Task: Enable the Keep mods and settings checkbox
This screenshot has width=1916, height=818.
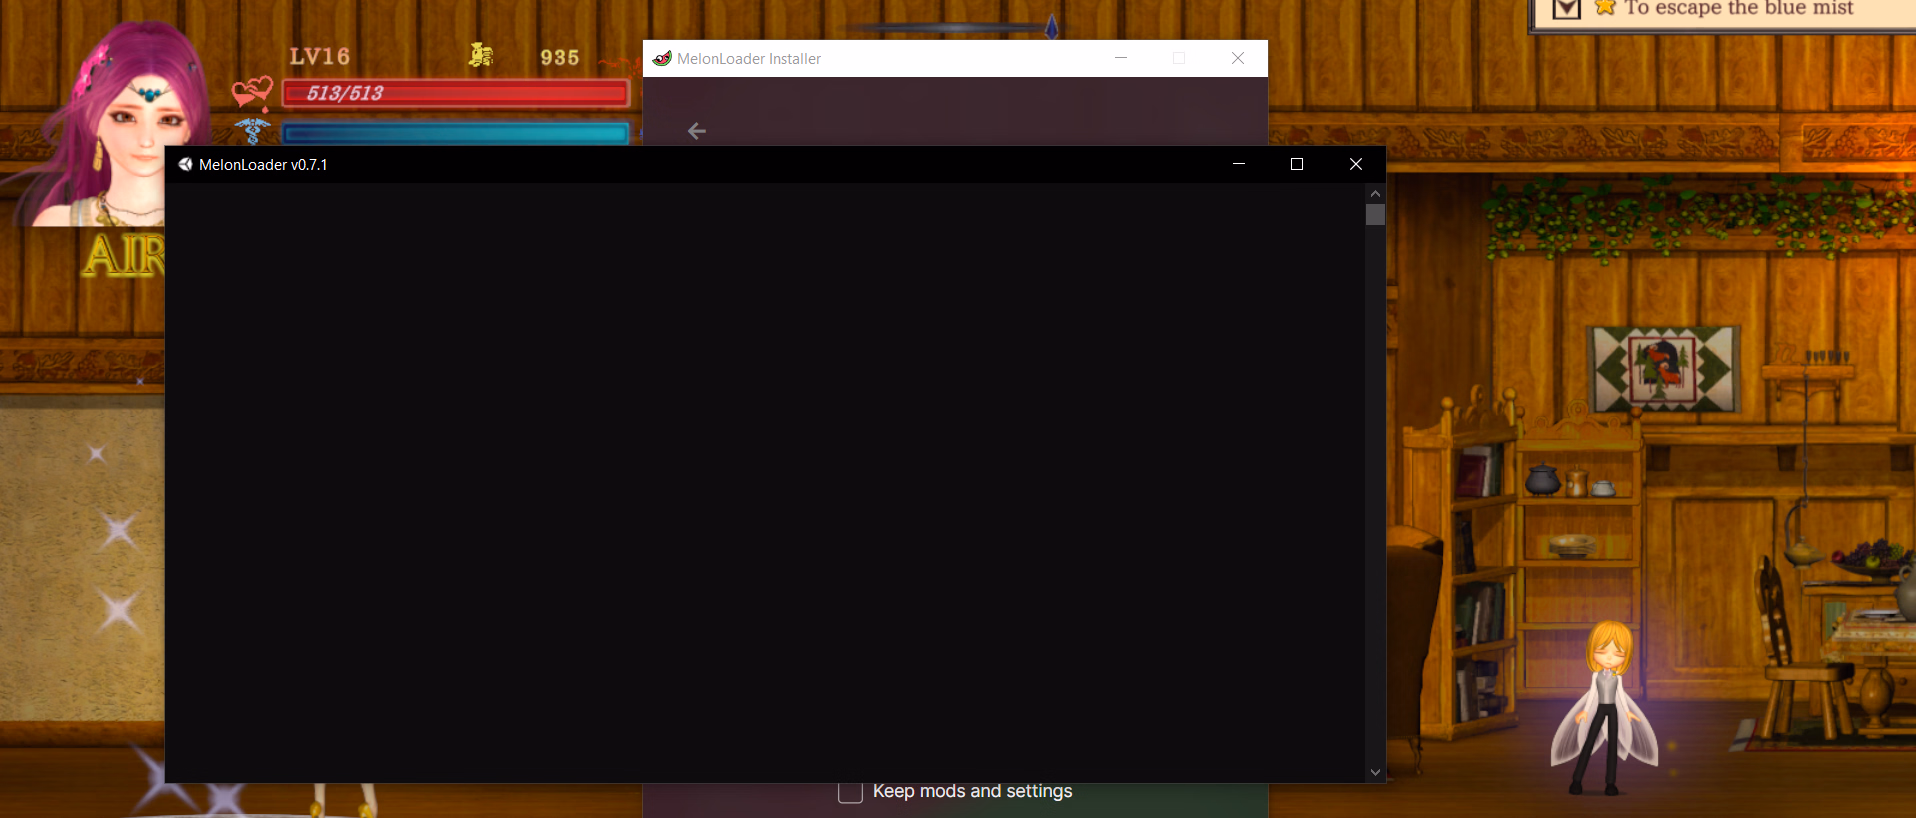Action: 850,792
